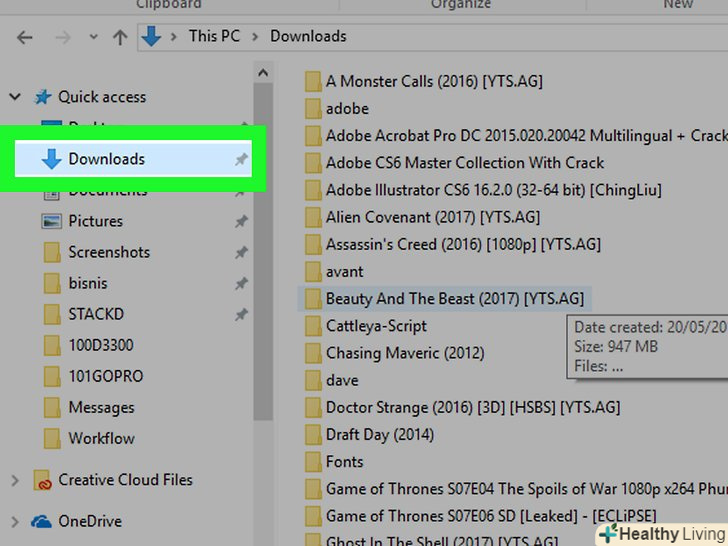The image size is (728, 546).
Task: Open 100D3300 folder in sidebar
Action: coord(101,345)
